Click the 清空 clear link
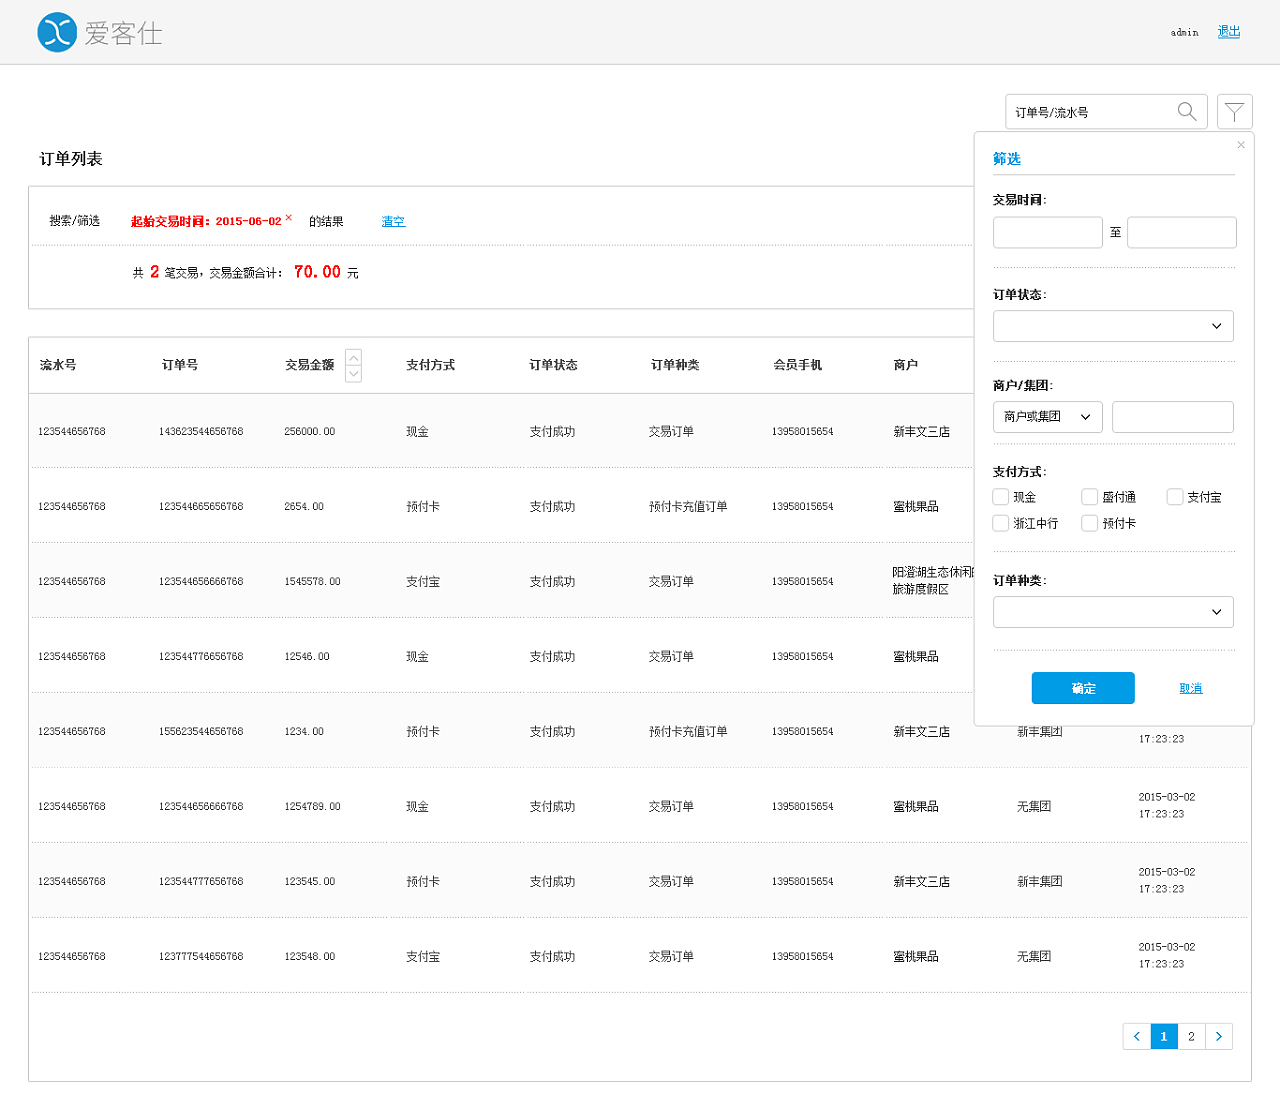1280x1109 pixels. tap(393, 221)
